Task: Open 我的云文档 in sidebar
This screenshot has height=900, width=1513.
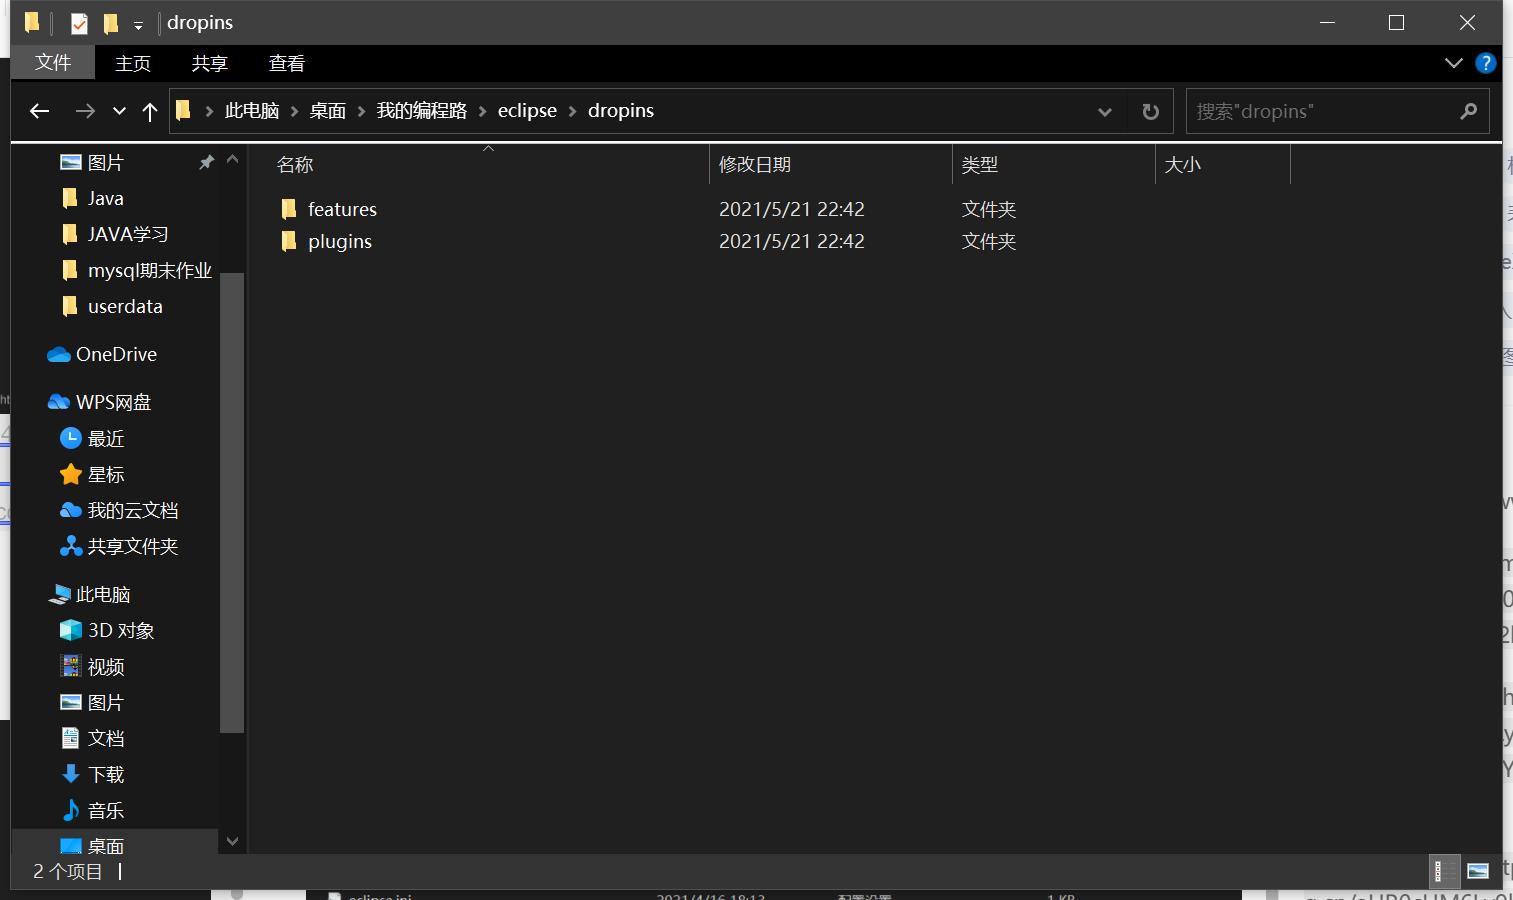Action: click(132, 510)
